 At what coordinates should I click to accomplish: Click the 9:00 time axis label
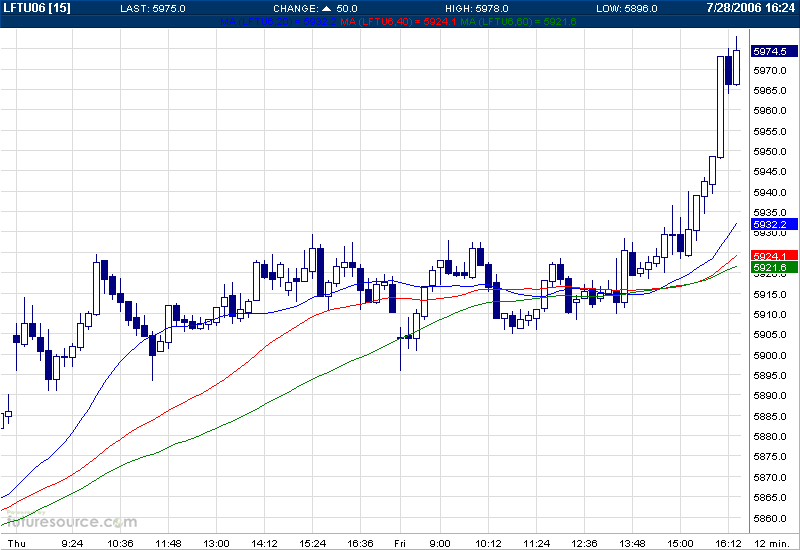click(x=440, y=543)
